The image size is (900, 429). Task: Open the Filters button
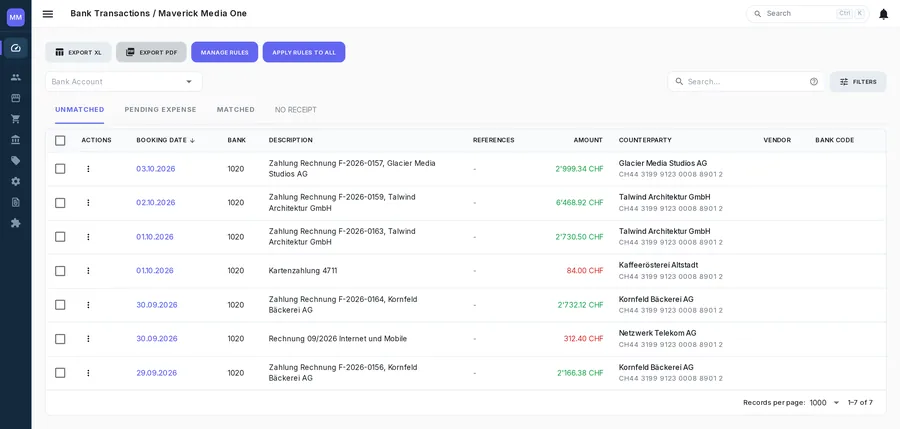coord(858,82)
